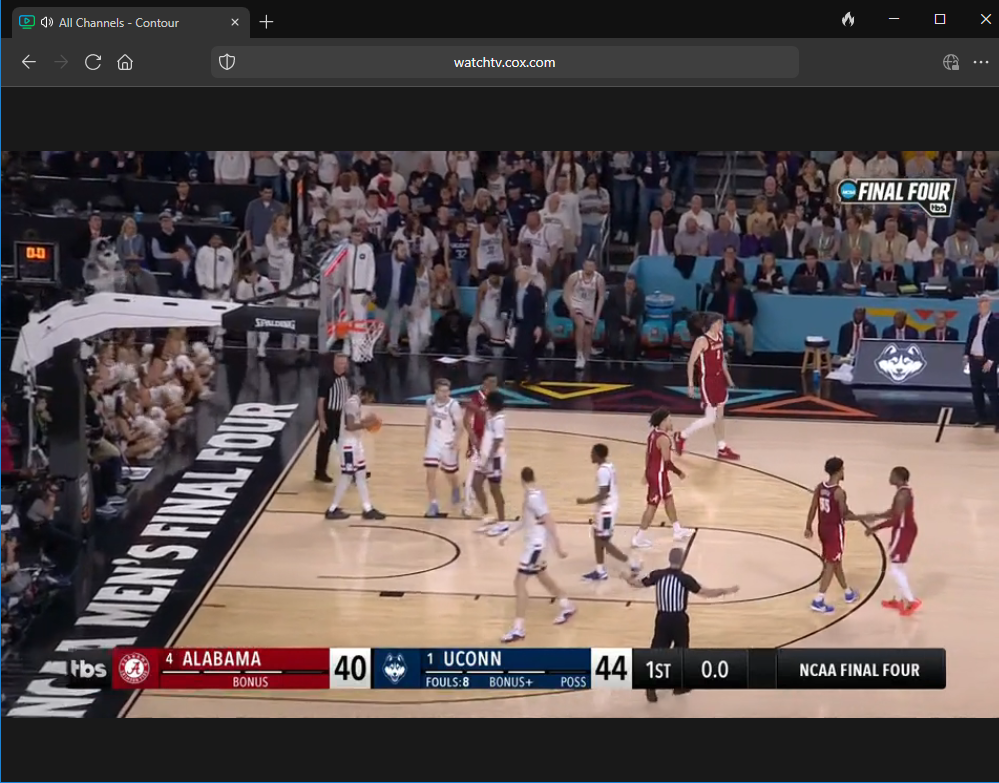
Task: Click the Contour favicon on the tab
Action: (x=27, y=22)
